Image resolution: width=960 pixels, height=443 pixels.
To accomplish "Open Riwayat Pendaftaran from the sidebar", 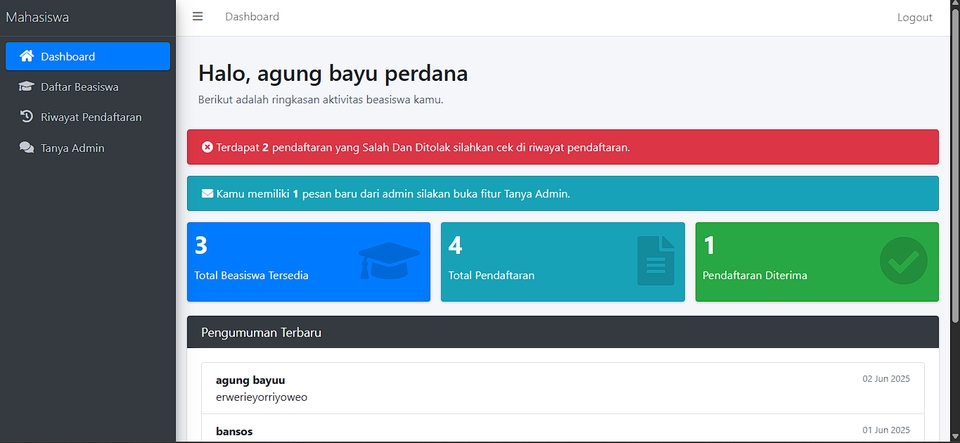I will (x=90, y=117).
